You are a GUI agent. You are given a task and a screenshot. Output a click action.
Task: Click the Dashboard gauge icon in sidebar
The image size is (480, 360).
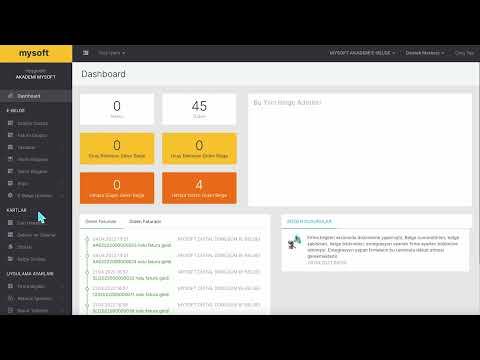coord(11,96)
